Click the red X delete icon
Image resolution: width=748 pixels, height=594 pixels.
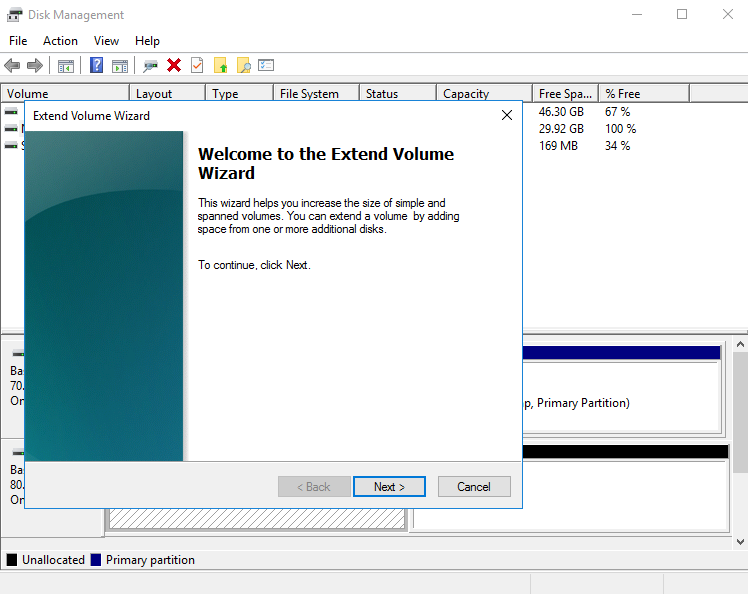click(174, 65)
